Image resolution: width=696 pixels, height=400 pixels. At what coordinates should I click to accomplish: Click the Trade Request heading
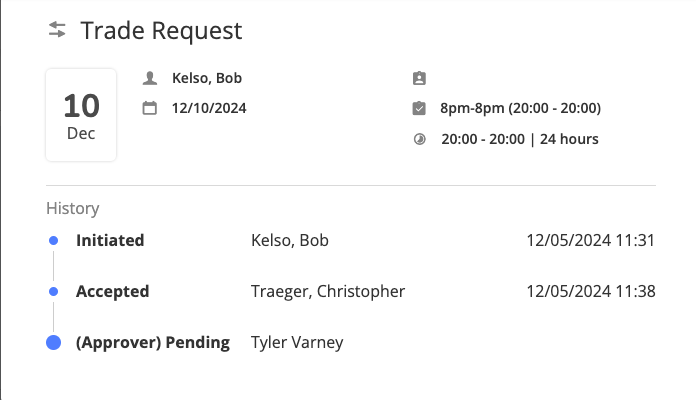click(161, 31)
